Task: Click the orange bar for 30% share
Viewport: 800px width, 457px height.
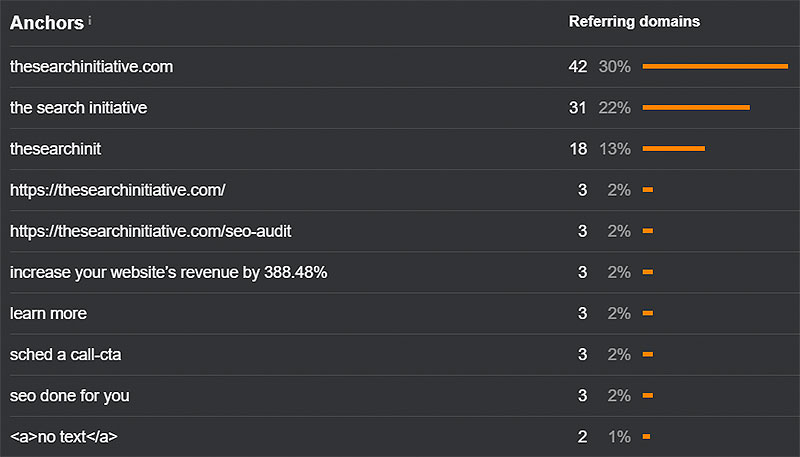Action: pyautogui.click(x=715, y=67)
